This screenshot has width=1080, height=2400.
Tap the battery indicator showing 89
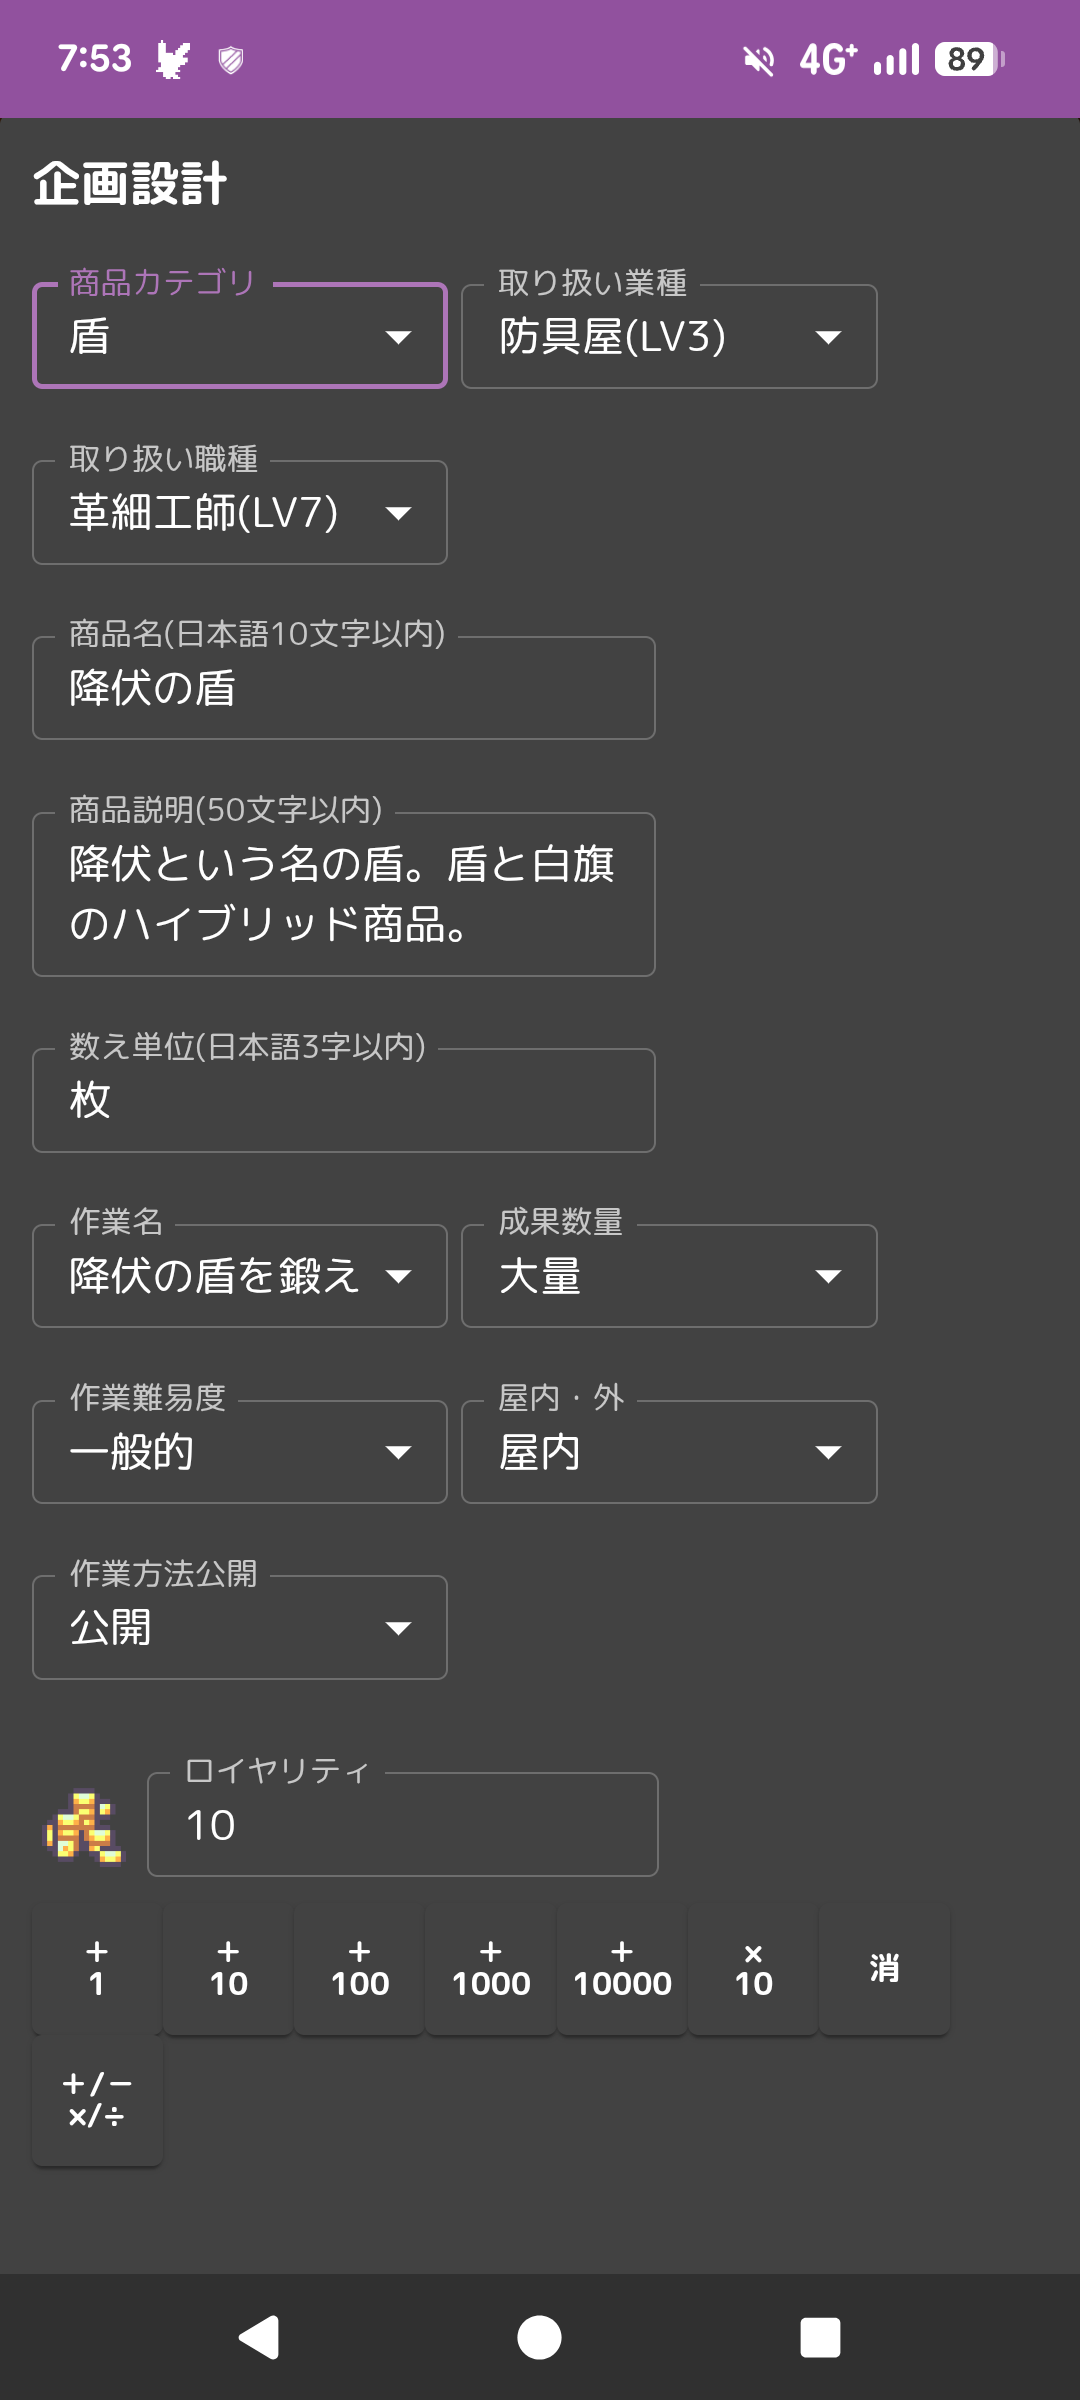pos(968,60)
